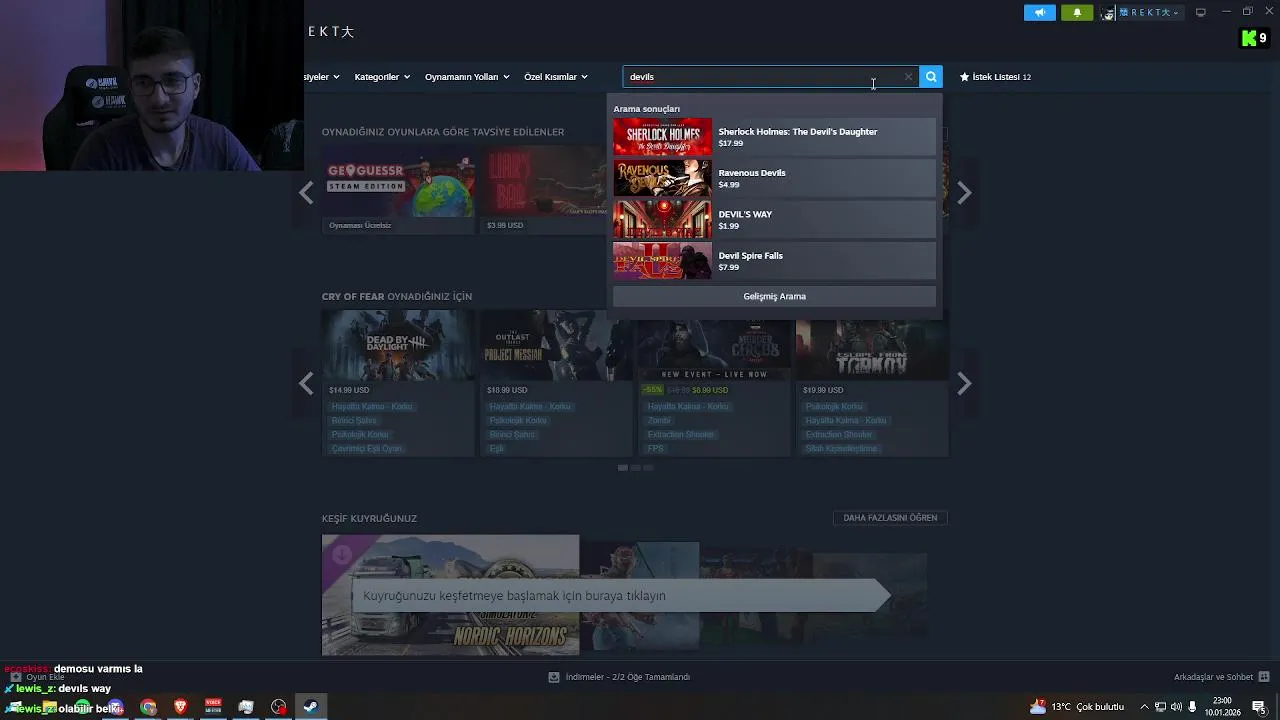Viewport: 1280px width, 720px height.
Task: Click left arrow of Cry of Fear carousel
Action: tap(306, 383)
